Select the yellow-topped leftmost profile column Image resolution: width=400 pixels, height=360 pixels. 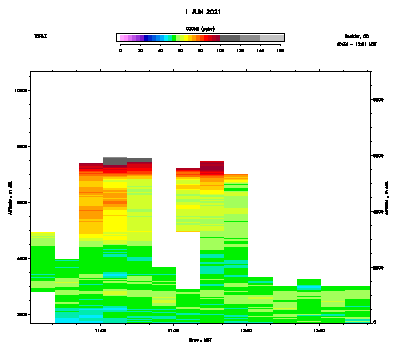(43, 262)
